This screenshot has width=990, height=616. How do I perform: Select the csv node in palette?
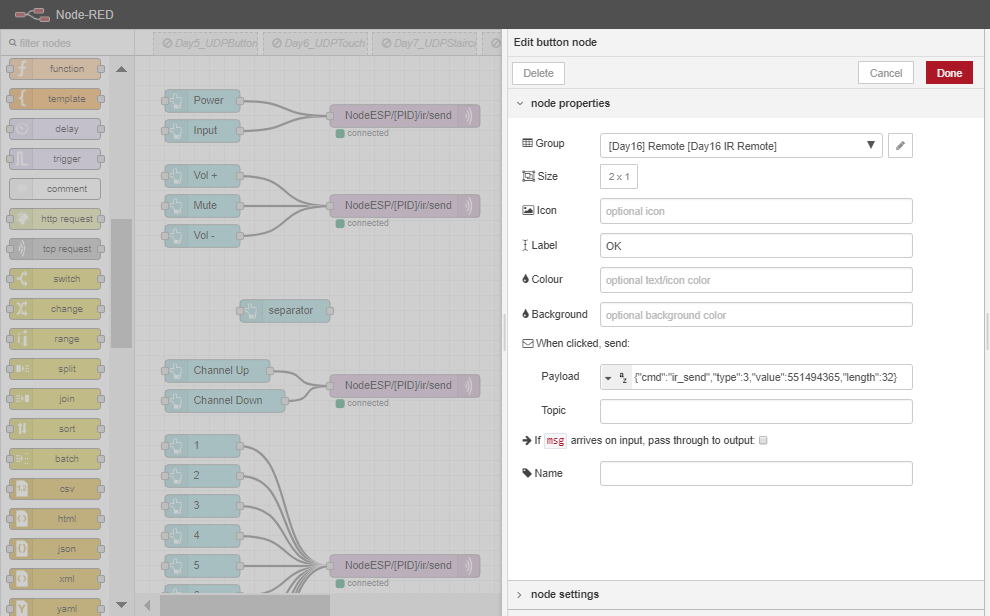(x=55, y=489)
